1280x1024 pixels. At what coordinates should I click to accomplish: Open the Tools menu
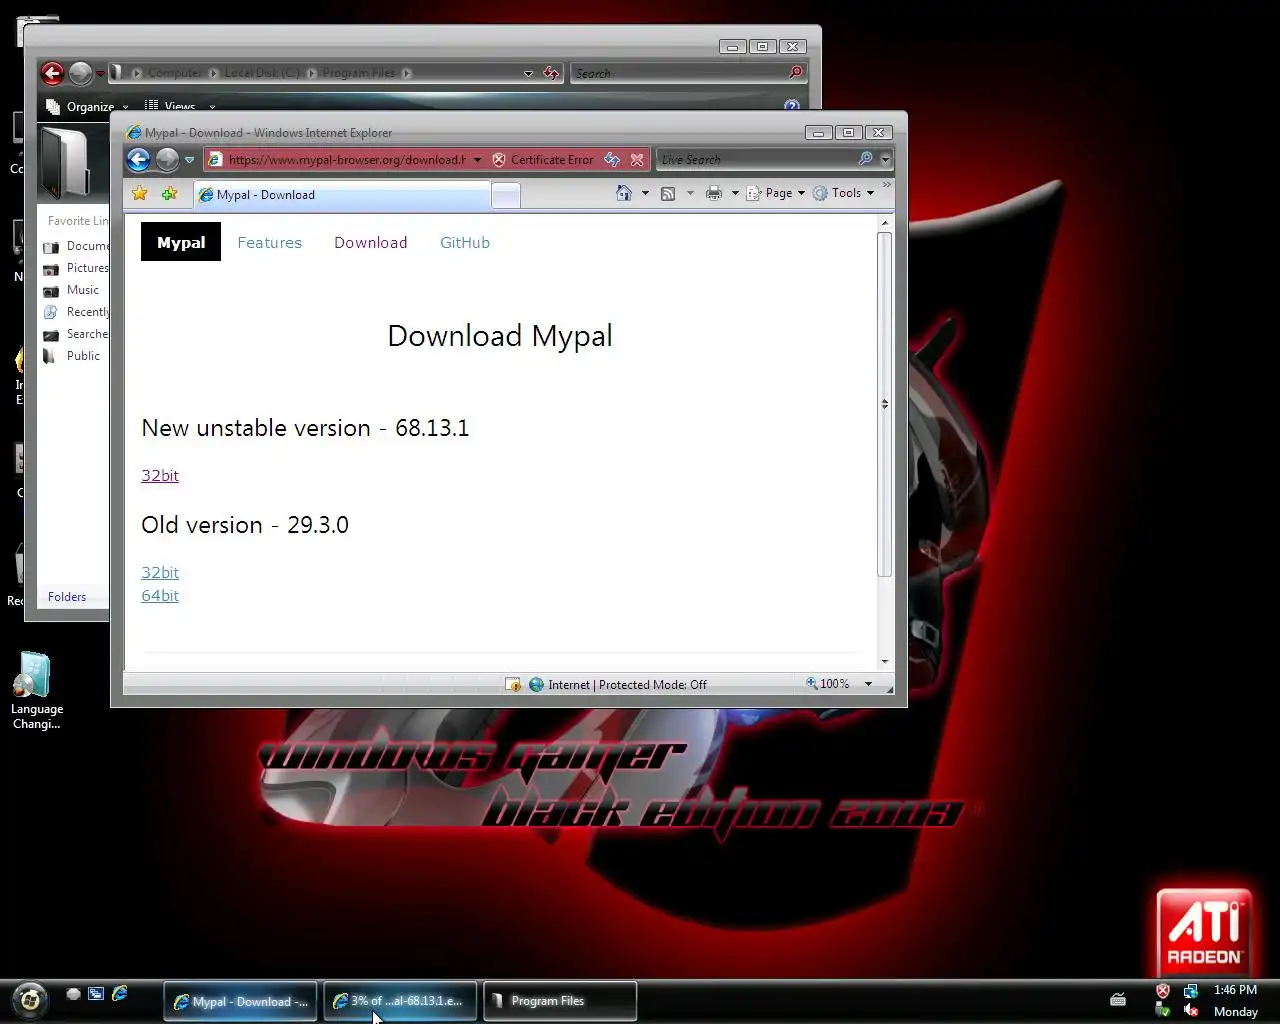[844, 193]
